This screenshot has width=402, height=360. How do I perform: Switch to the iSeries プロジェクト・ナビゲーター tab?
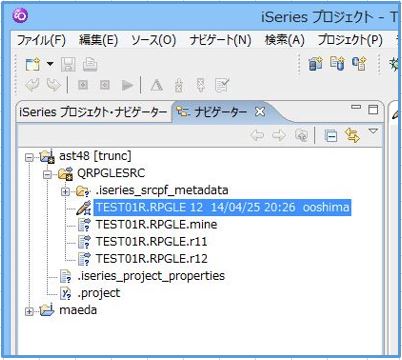pos(93,112)
